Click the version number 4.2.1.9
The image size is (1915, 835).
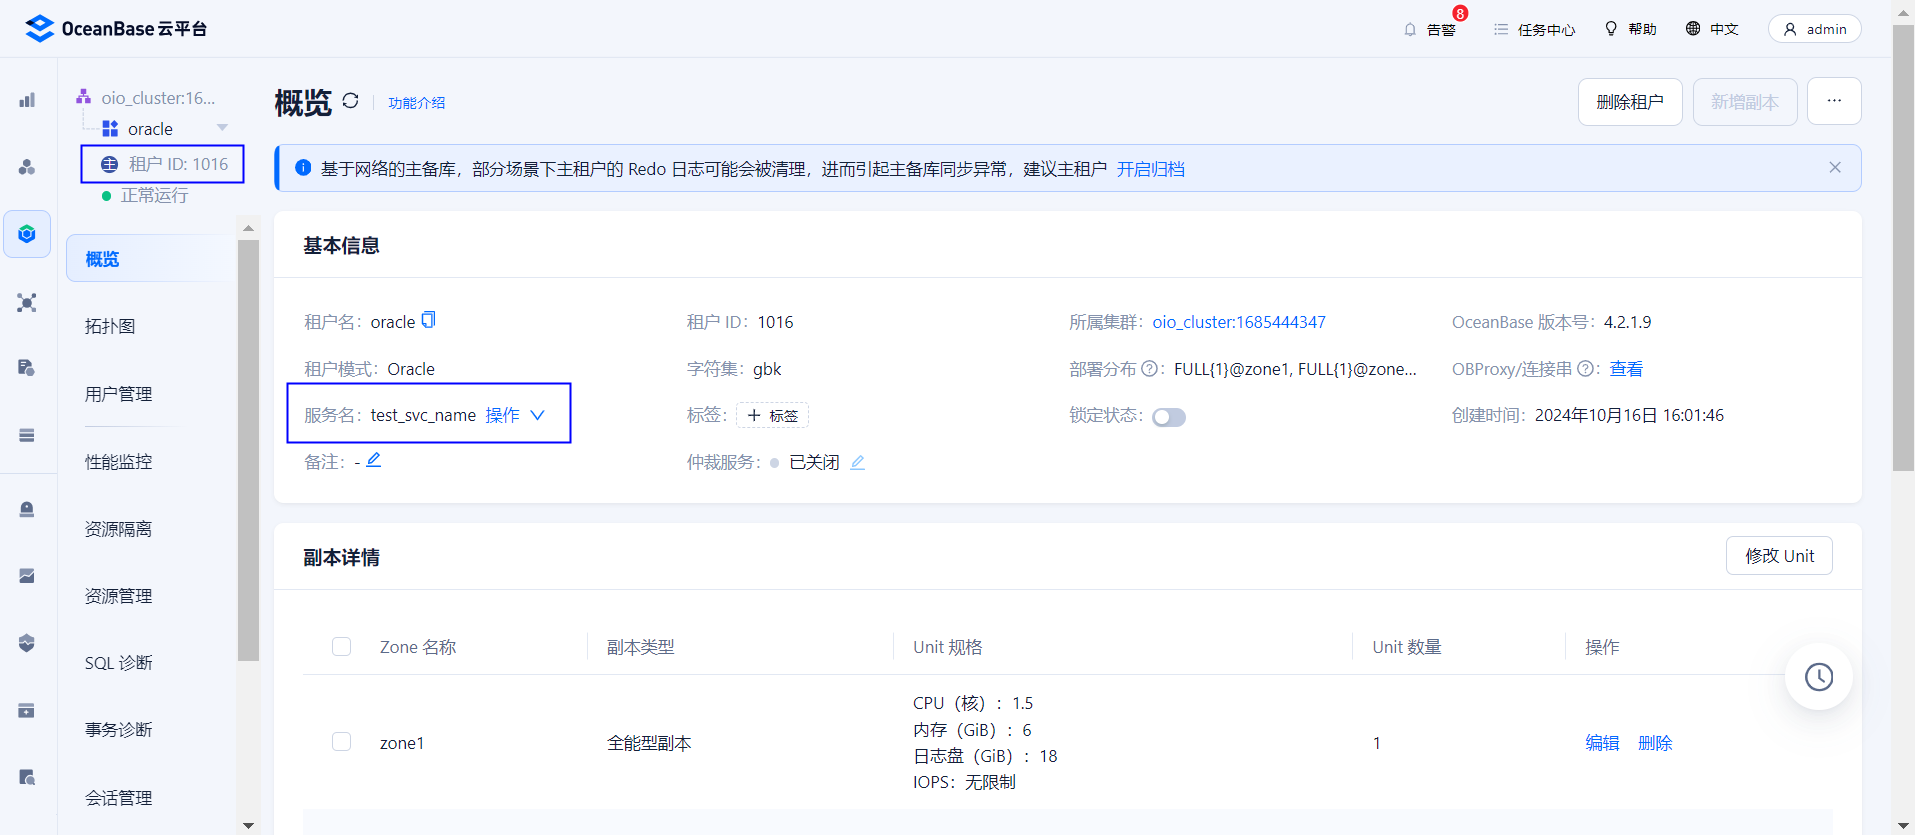click(1628, 322)
